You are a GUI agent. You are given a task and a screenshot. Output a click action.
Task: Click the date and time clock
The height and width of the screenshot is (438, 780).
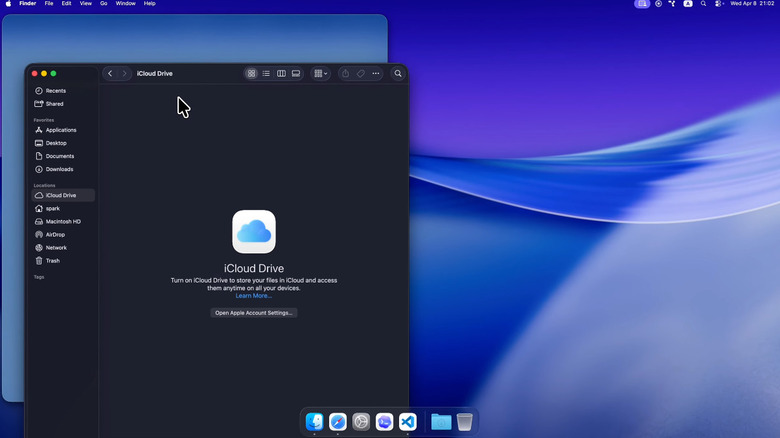752,3
